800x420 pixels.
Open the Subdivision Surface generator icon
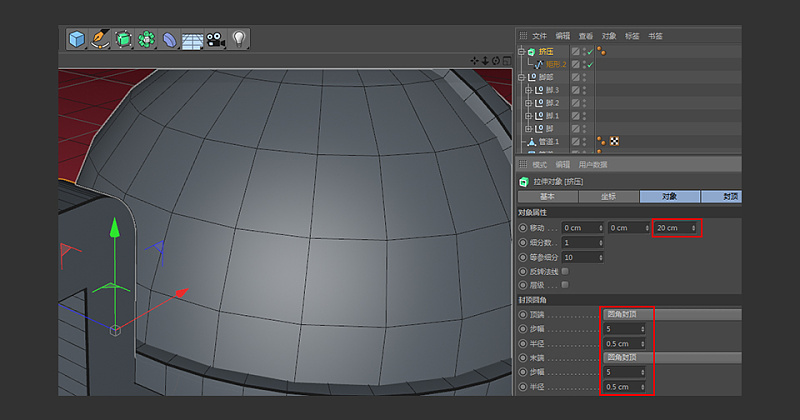click(125, 39)
